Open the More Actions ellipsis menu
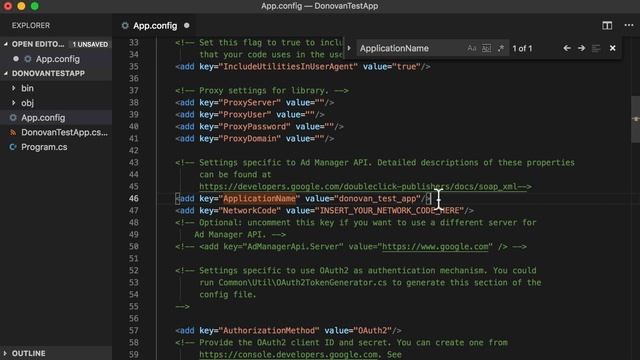The width and height of the screenshot is (640, 360). coord(629,25)
